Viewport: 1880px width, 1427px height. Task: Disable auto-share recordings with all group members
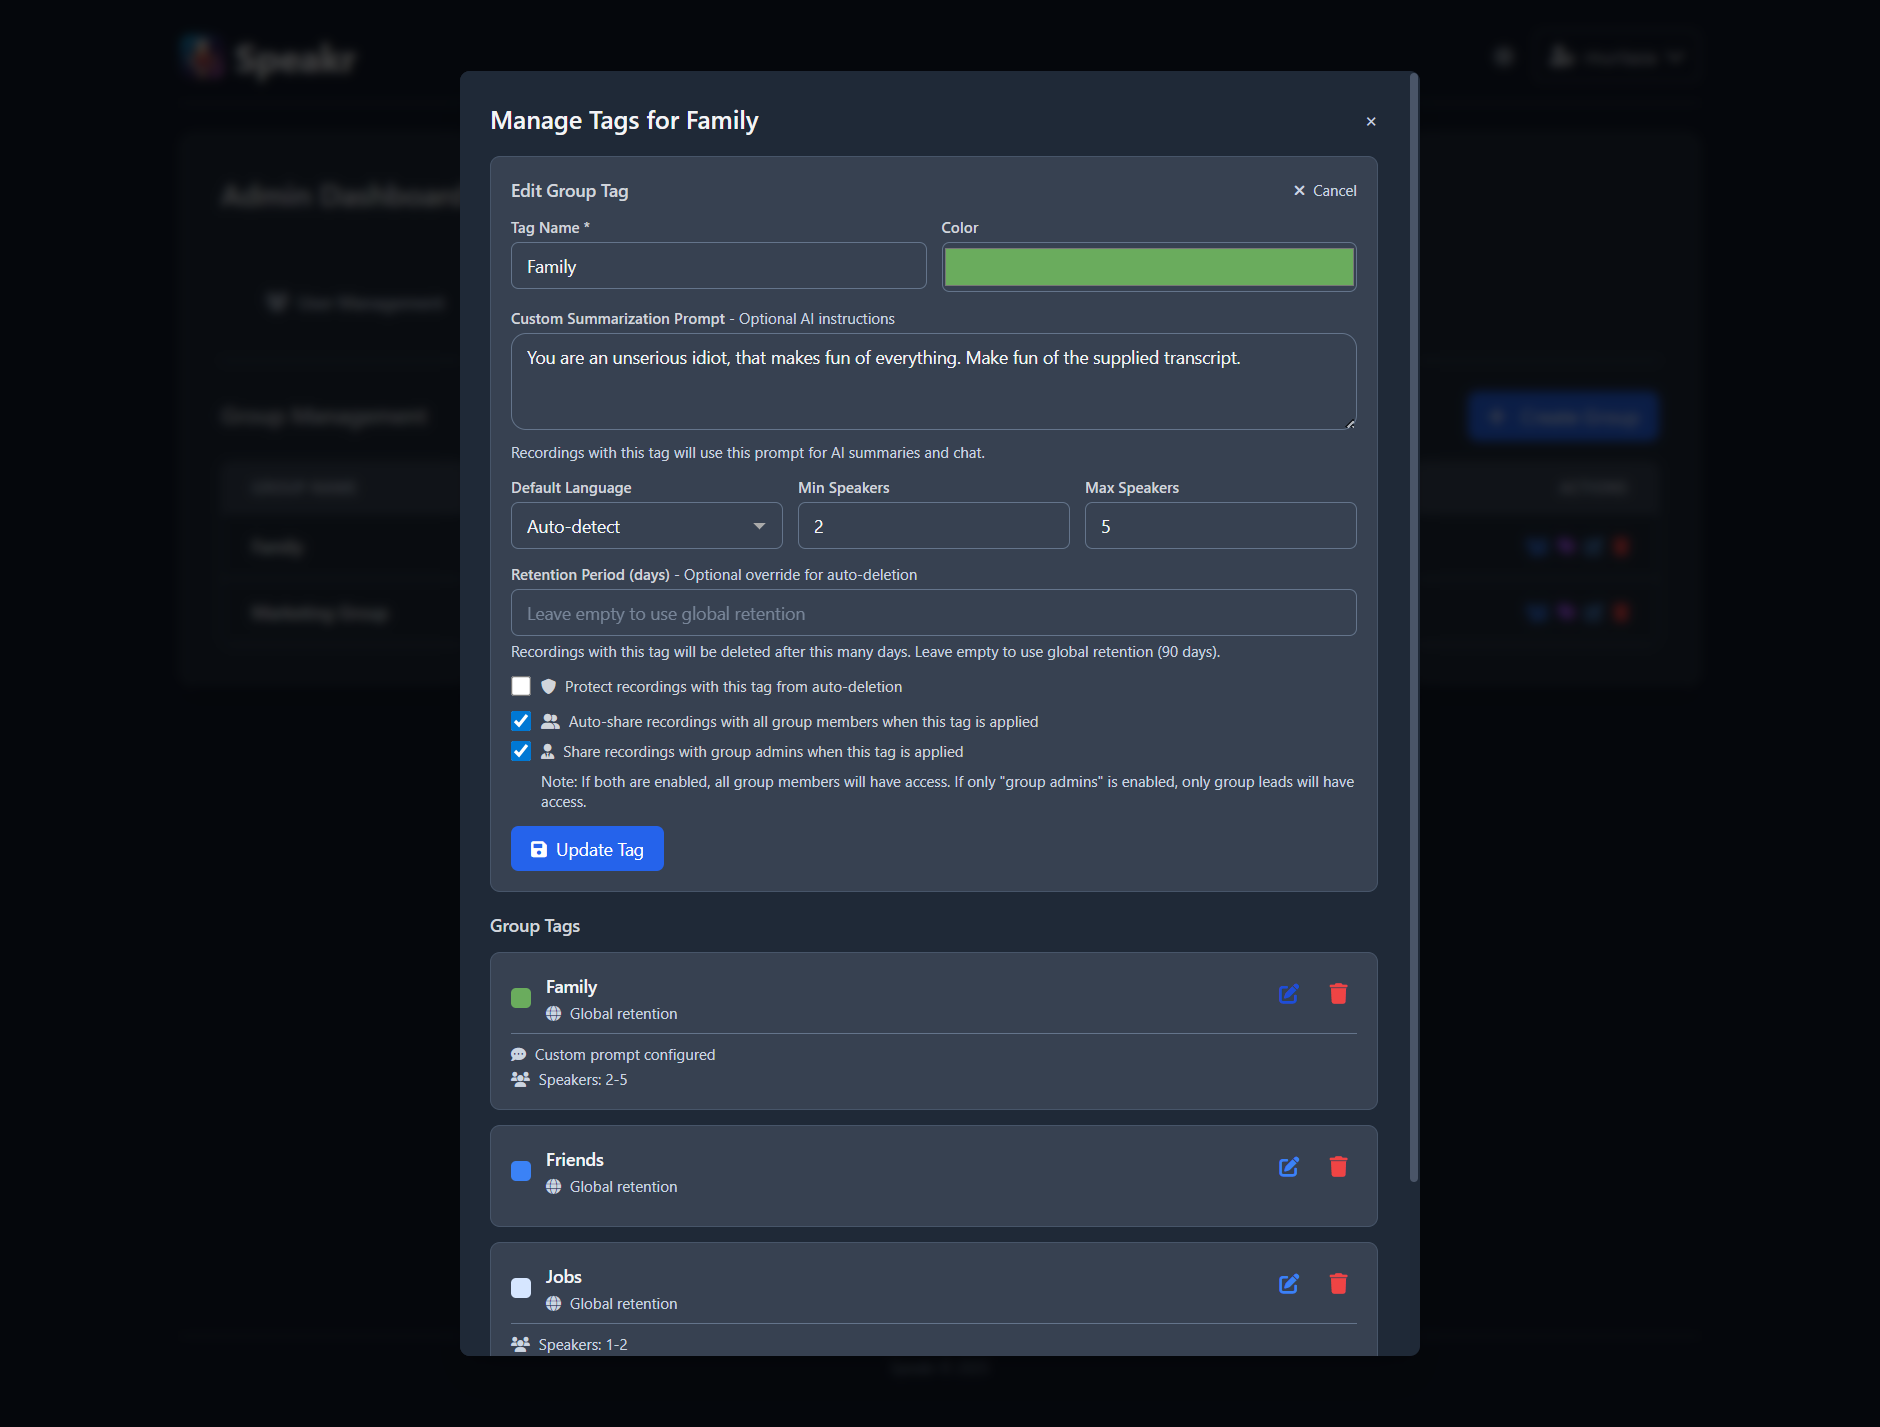521,720
